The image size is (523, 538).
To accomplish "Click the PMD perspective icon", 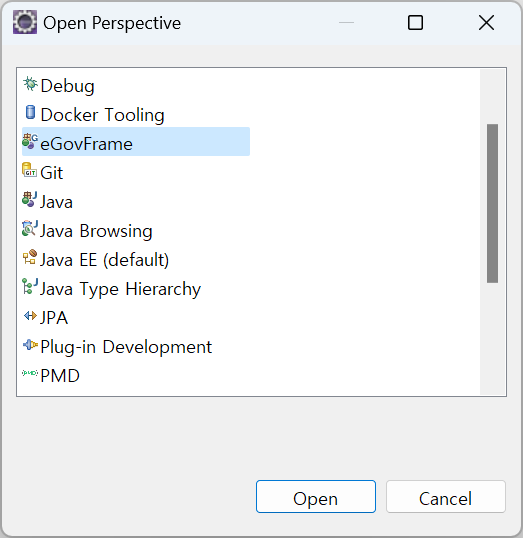I will pyautogui.click(x=30, y=373).
